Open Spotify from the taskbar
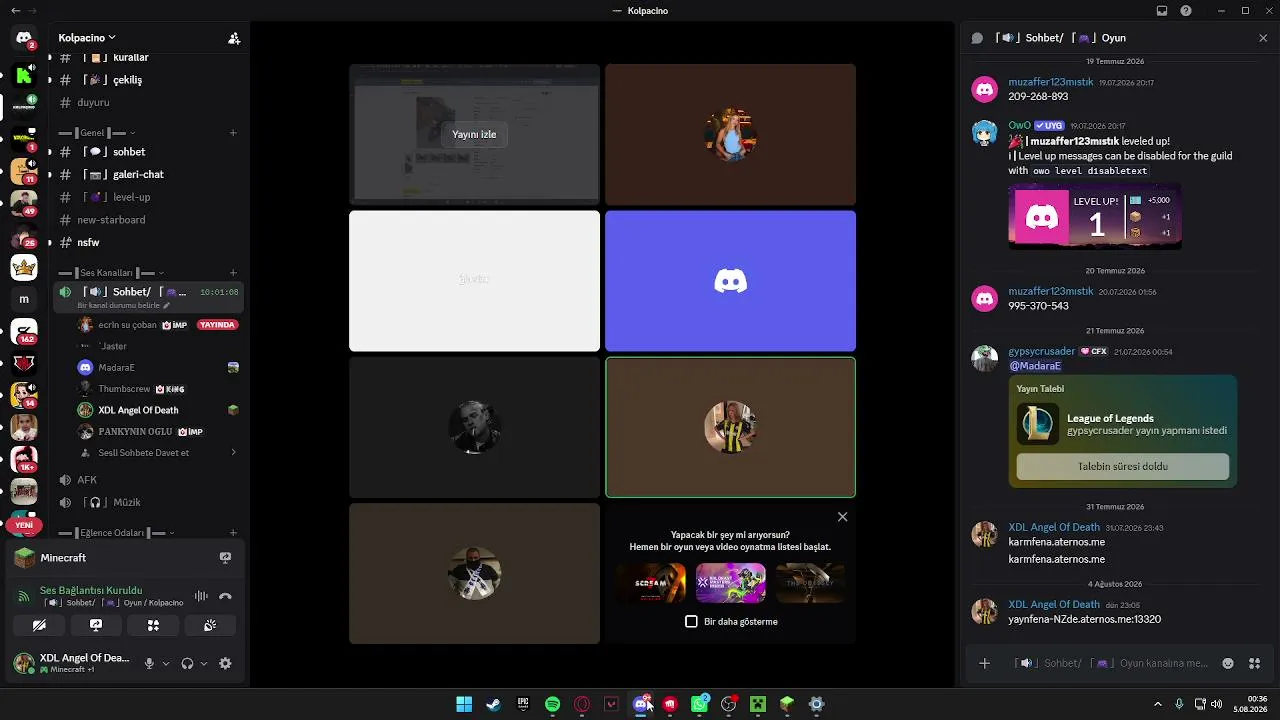 [552, 704]
